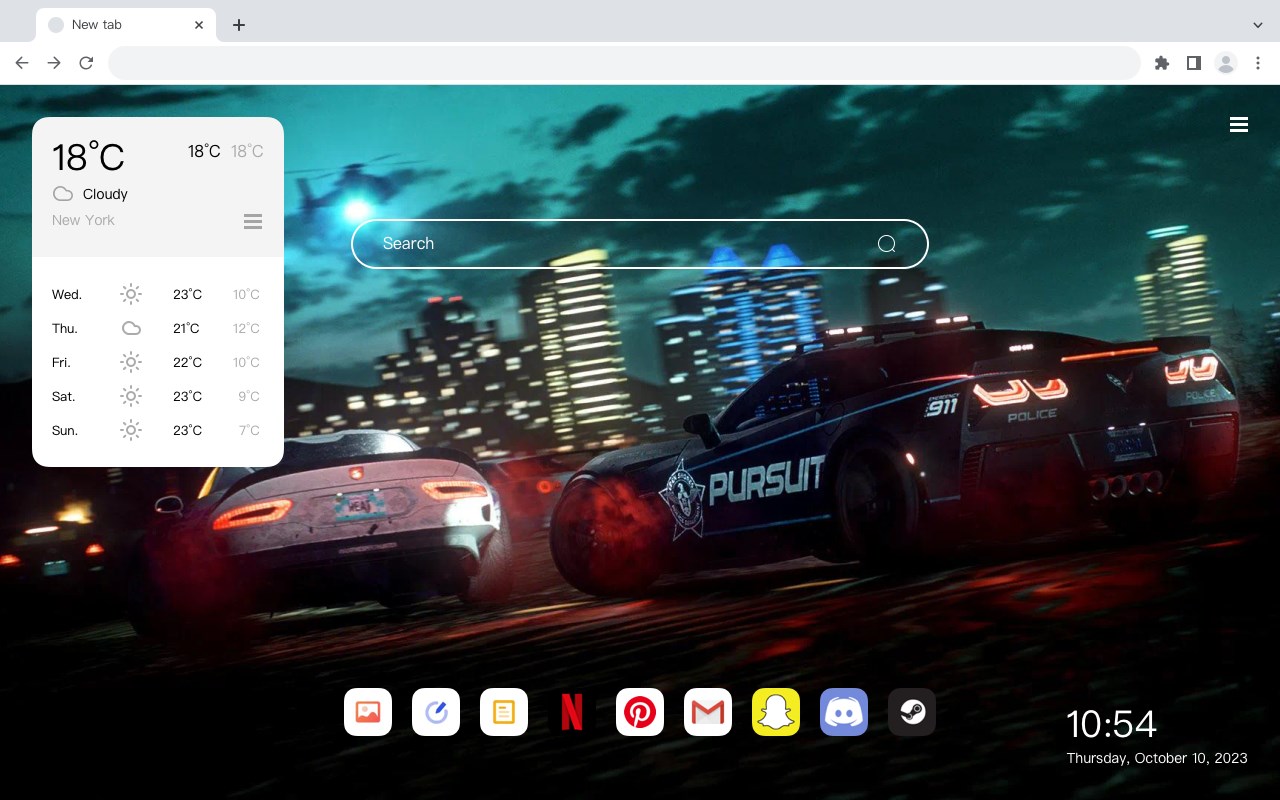This screenshot has height=800, width=1280.
Task: Launch the Discord shortcut
Action: [x=844, y=712]
